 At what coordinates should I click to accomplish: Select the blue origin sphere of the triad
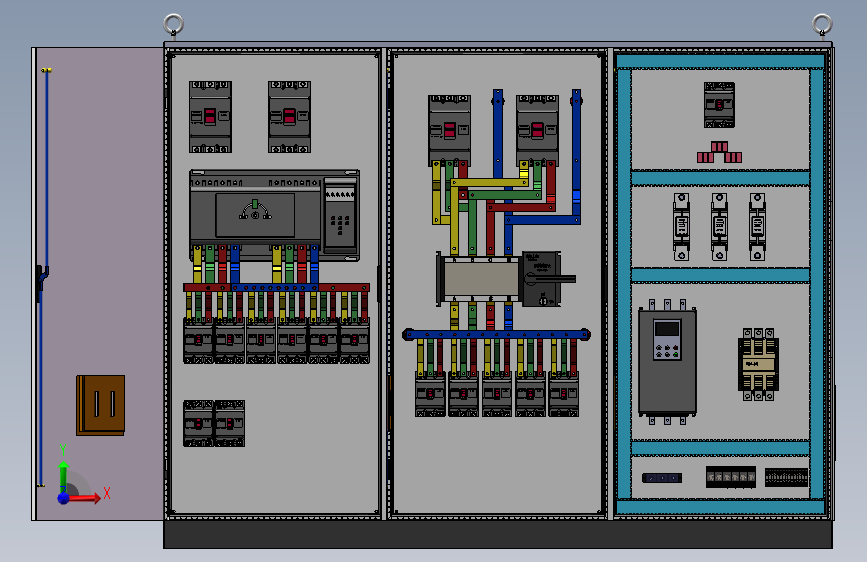64,498
